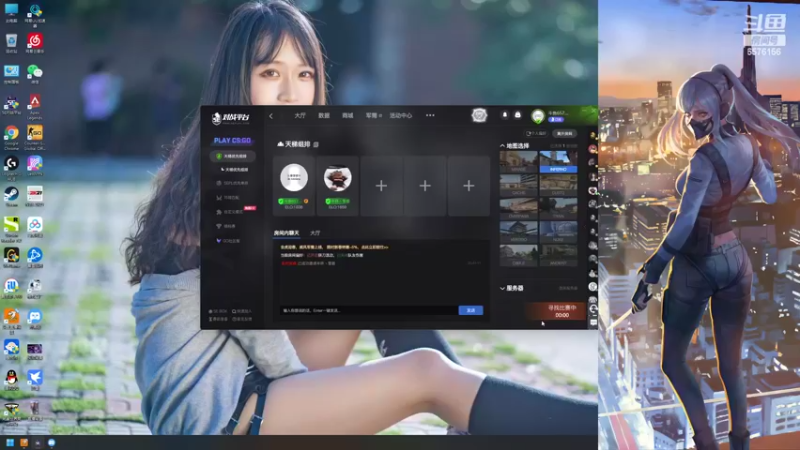Screen dimensions: 800x450
Task: Click headset icon above the chat bubble
Action: pyautogui.click(x=593, y=309)
